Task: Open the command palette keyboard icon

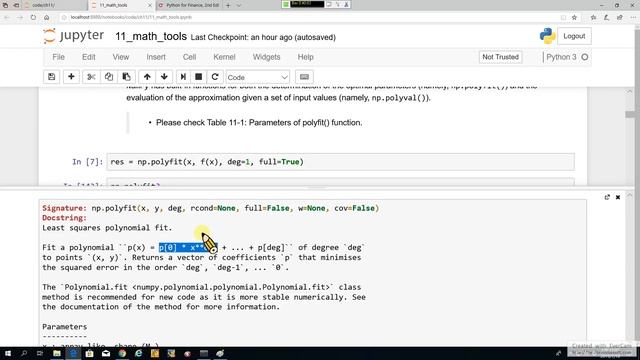Action: click(x=304, y=77)
